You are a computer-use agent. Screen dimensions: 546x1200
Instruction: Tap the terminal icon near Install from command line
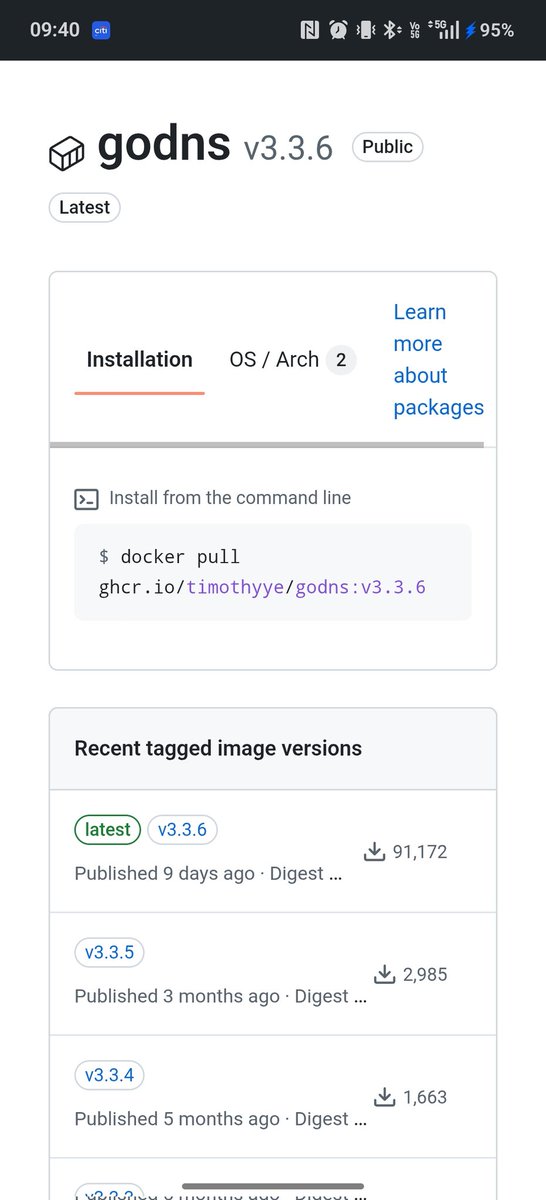(87, 498)
